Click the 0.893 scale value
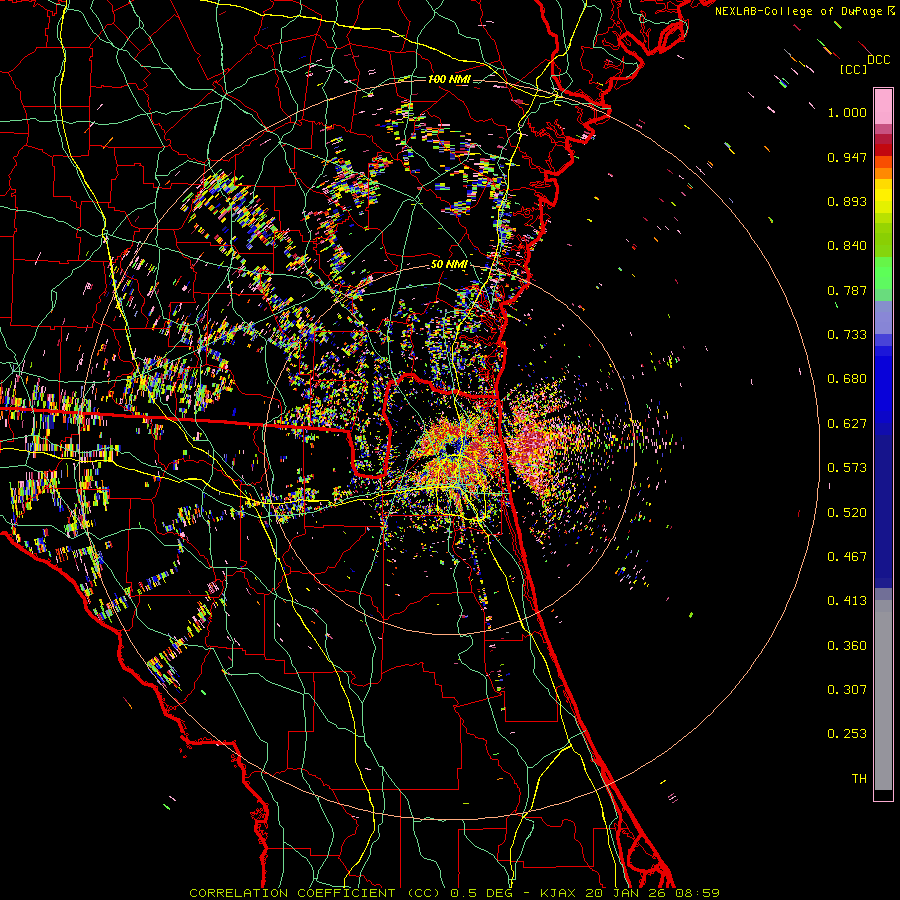Screen dimensions: 900x900 [847, 201]
